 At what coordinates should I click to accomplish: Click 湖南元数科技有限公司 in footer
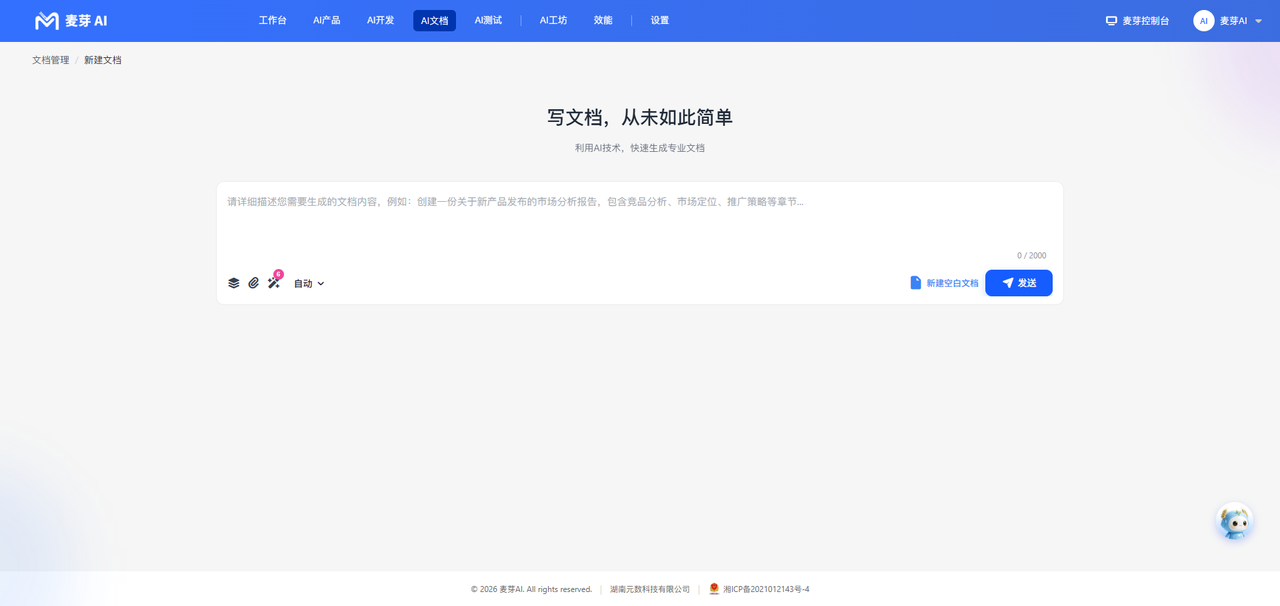(650, 589)
